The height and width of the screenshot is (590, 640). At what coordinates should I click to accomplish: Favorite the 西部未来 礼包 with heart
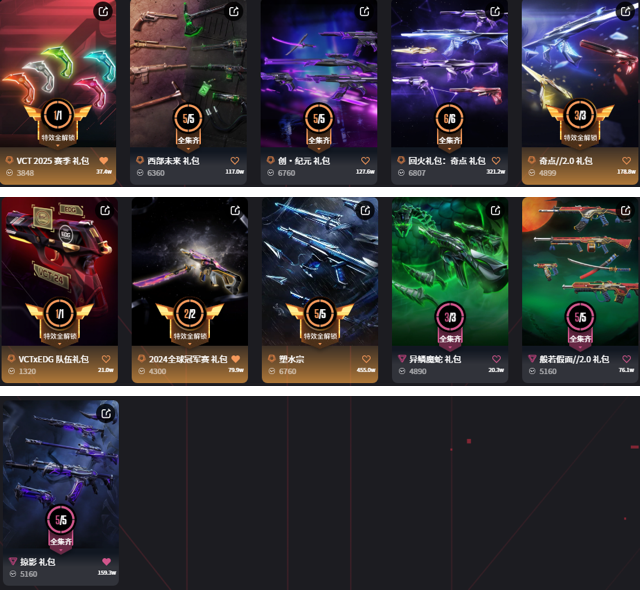click(x=235, y=160)
